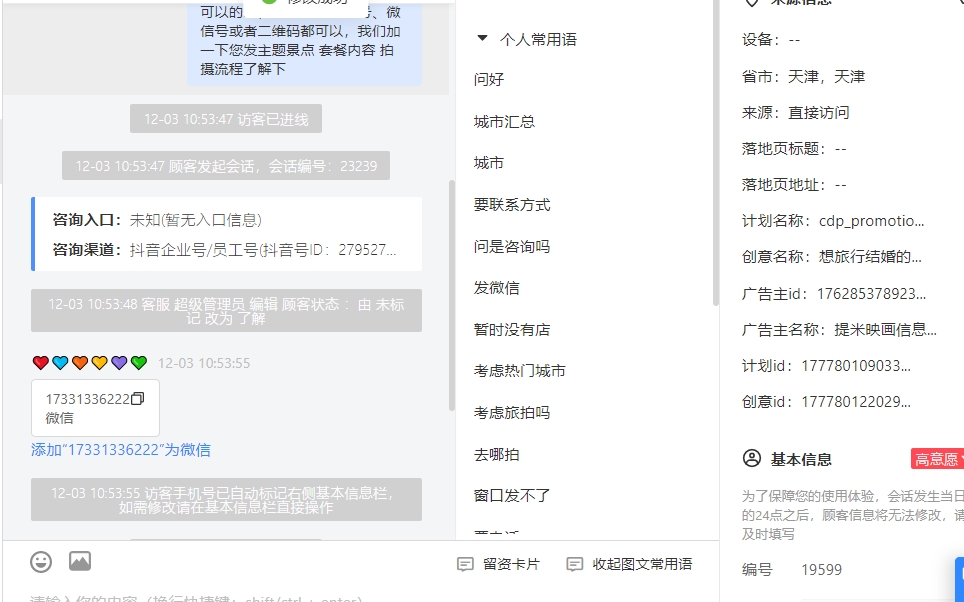Copy phone number 17331336222 with copy icon

(138, 399)
